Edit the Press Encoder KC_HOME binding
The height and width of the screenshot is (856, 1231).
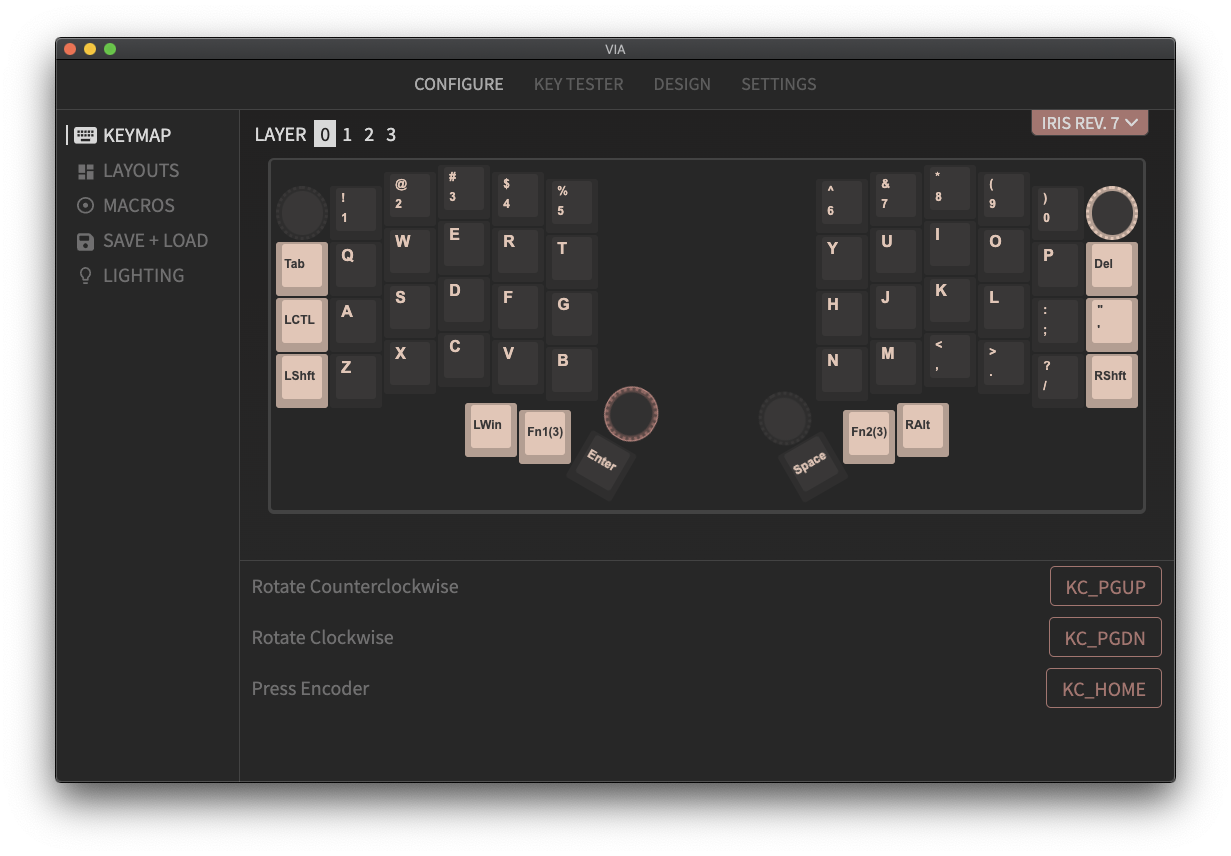(x=1103, y=688)
